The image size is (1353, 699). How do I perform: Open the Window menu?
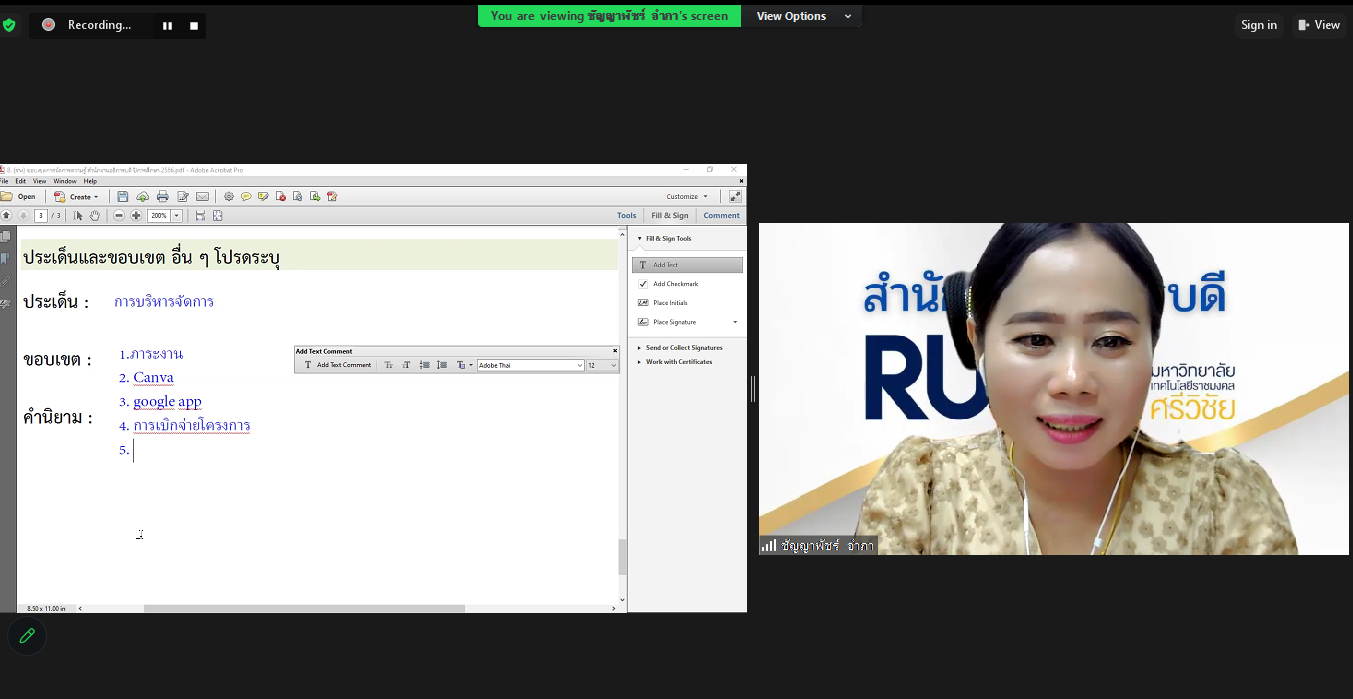pos(65,181)
